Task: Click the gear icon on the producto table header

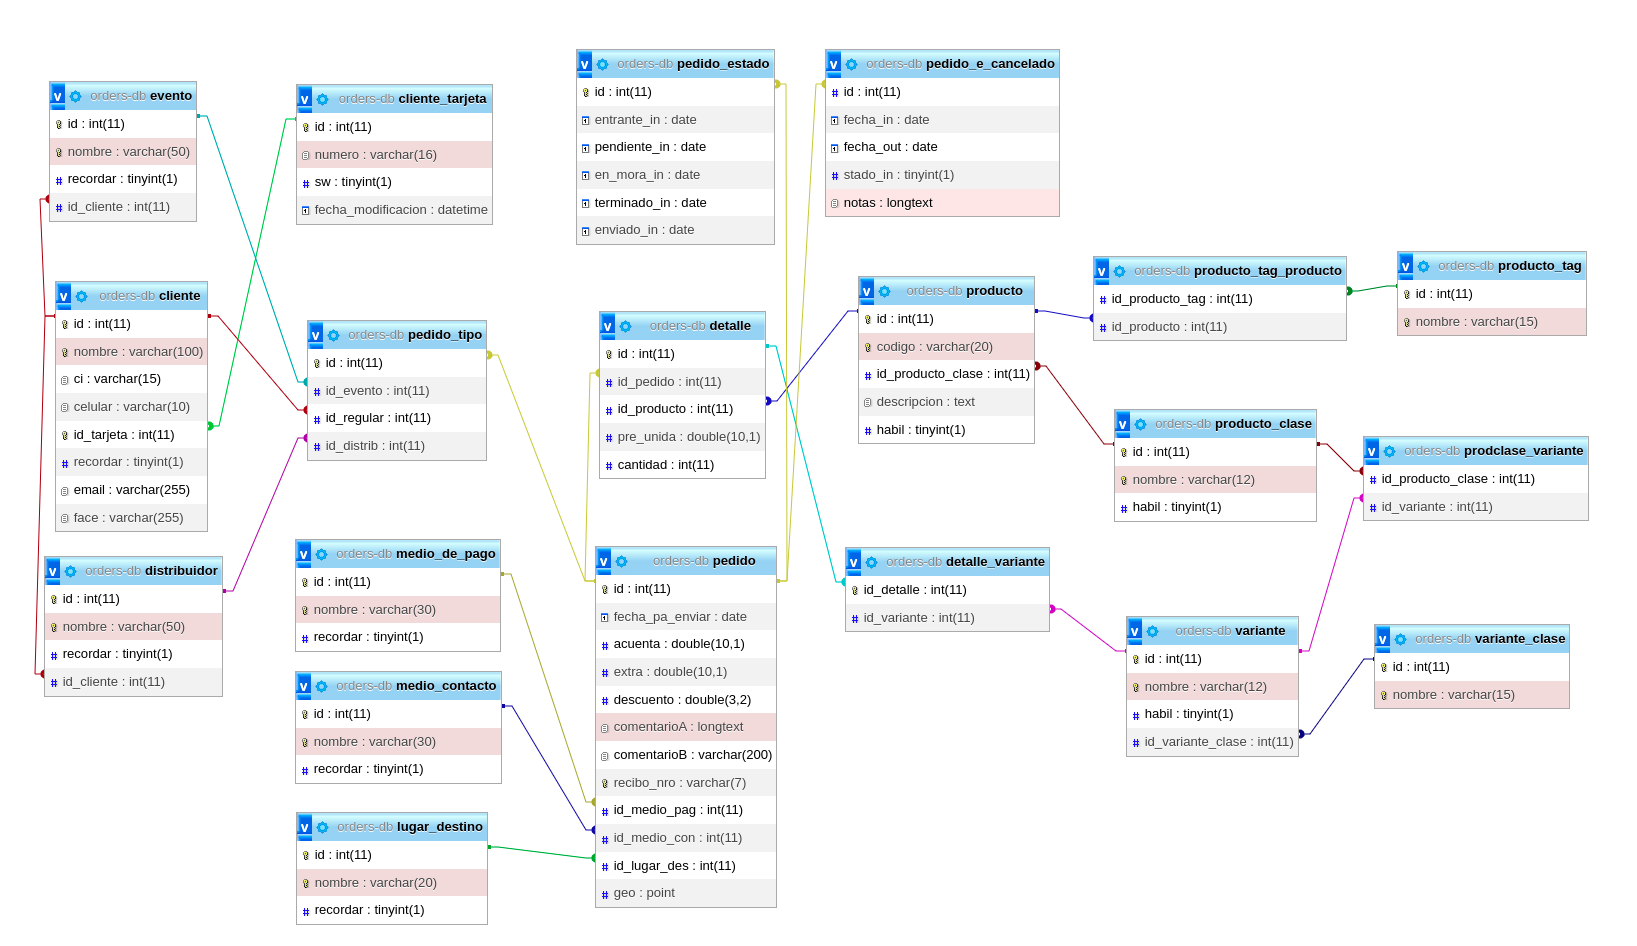Action: [x=884, y=290]
